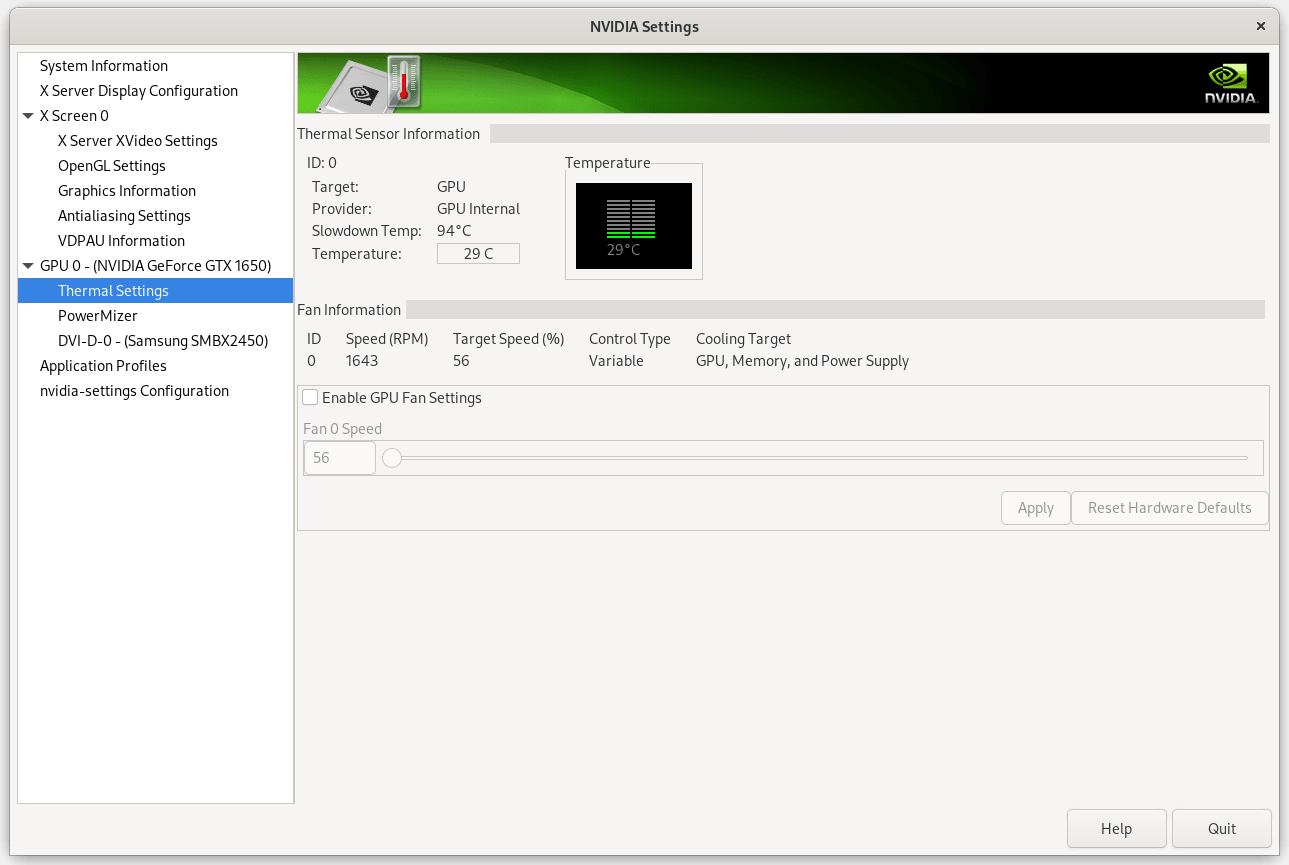Select DVI-D-0 Samsung SMBX2450 display entry
The width and height of the screenshot is (1289, 865).
tap(164, 340)
